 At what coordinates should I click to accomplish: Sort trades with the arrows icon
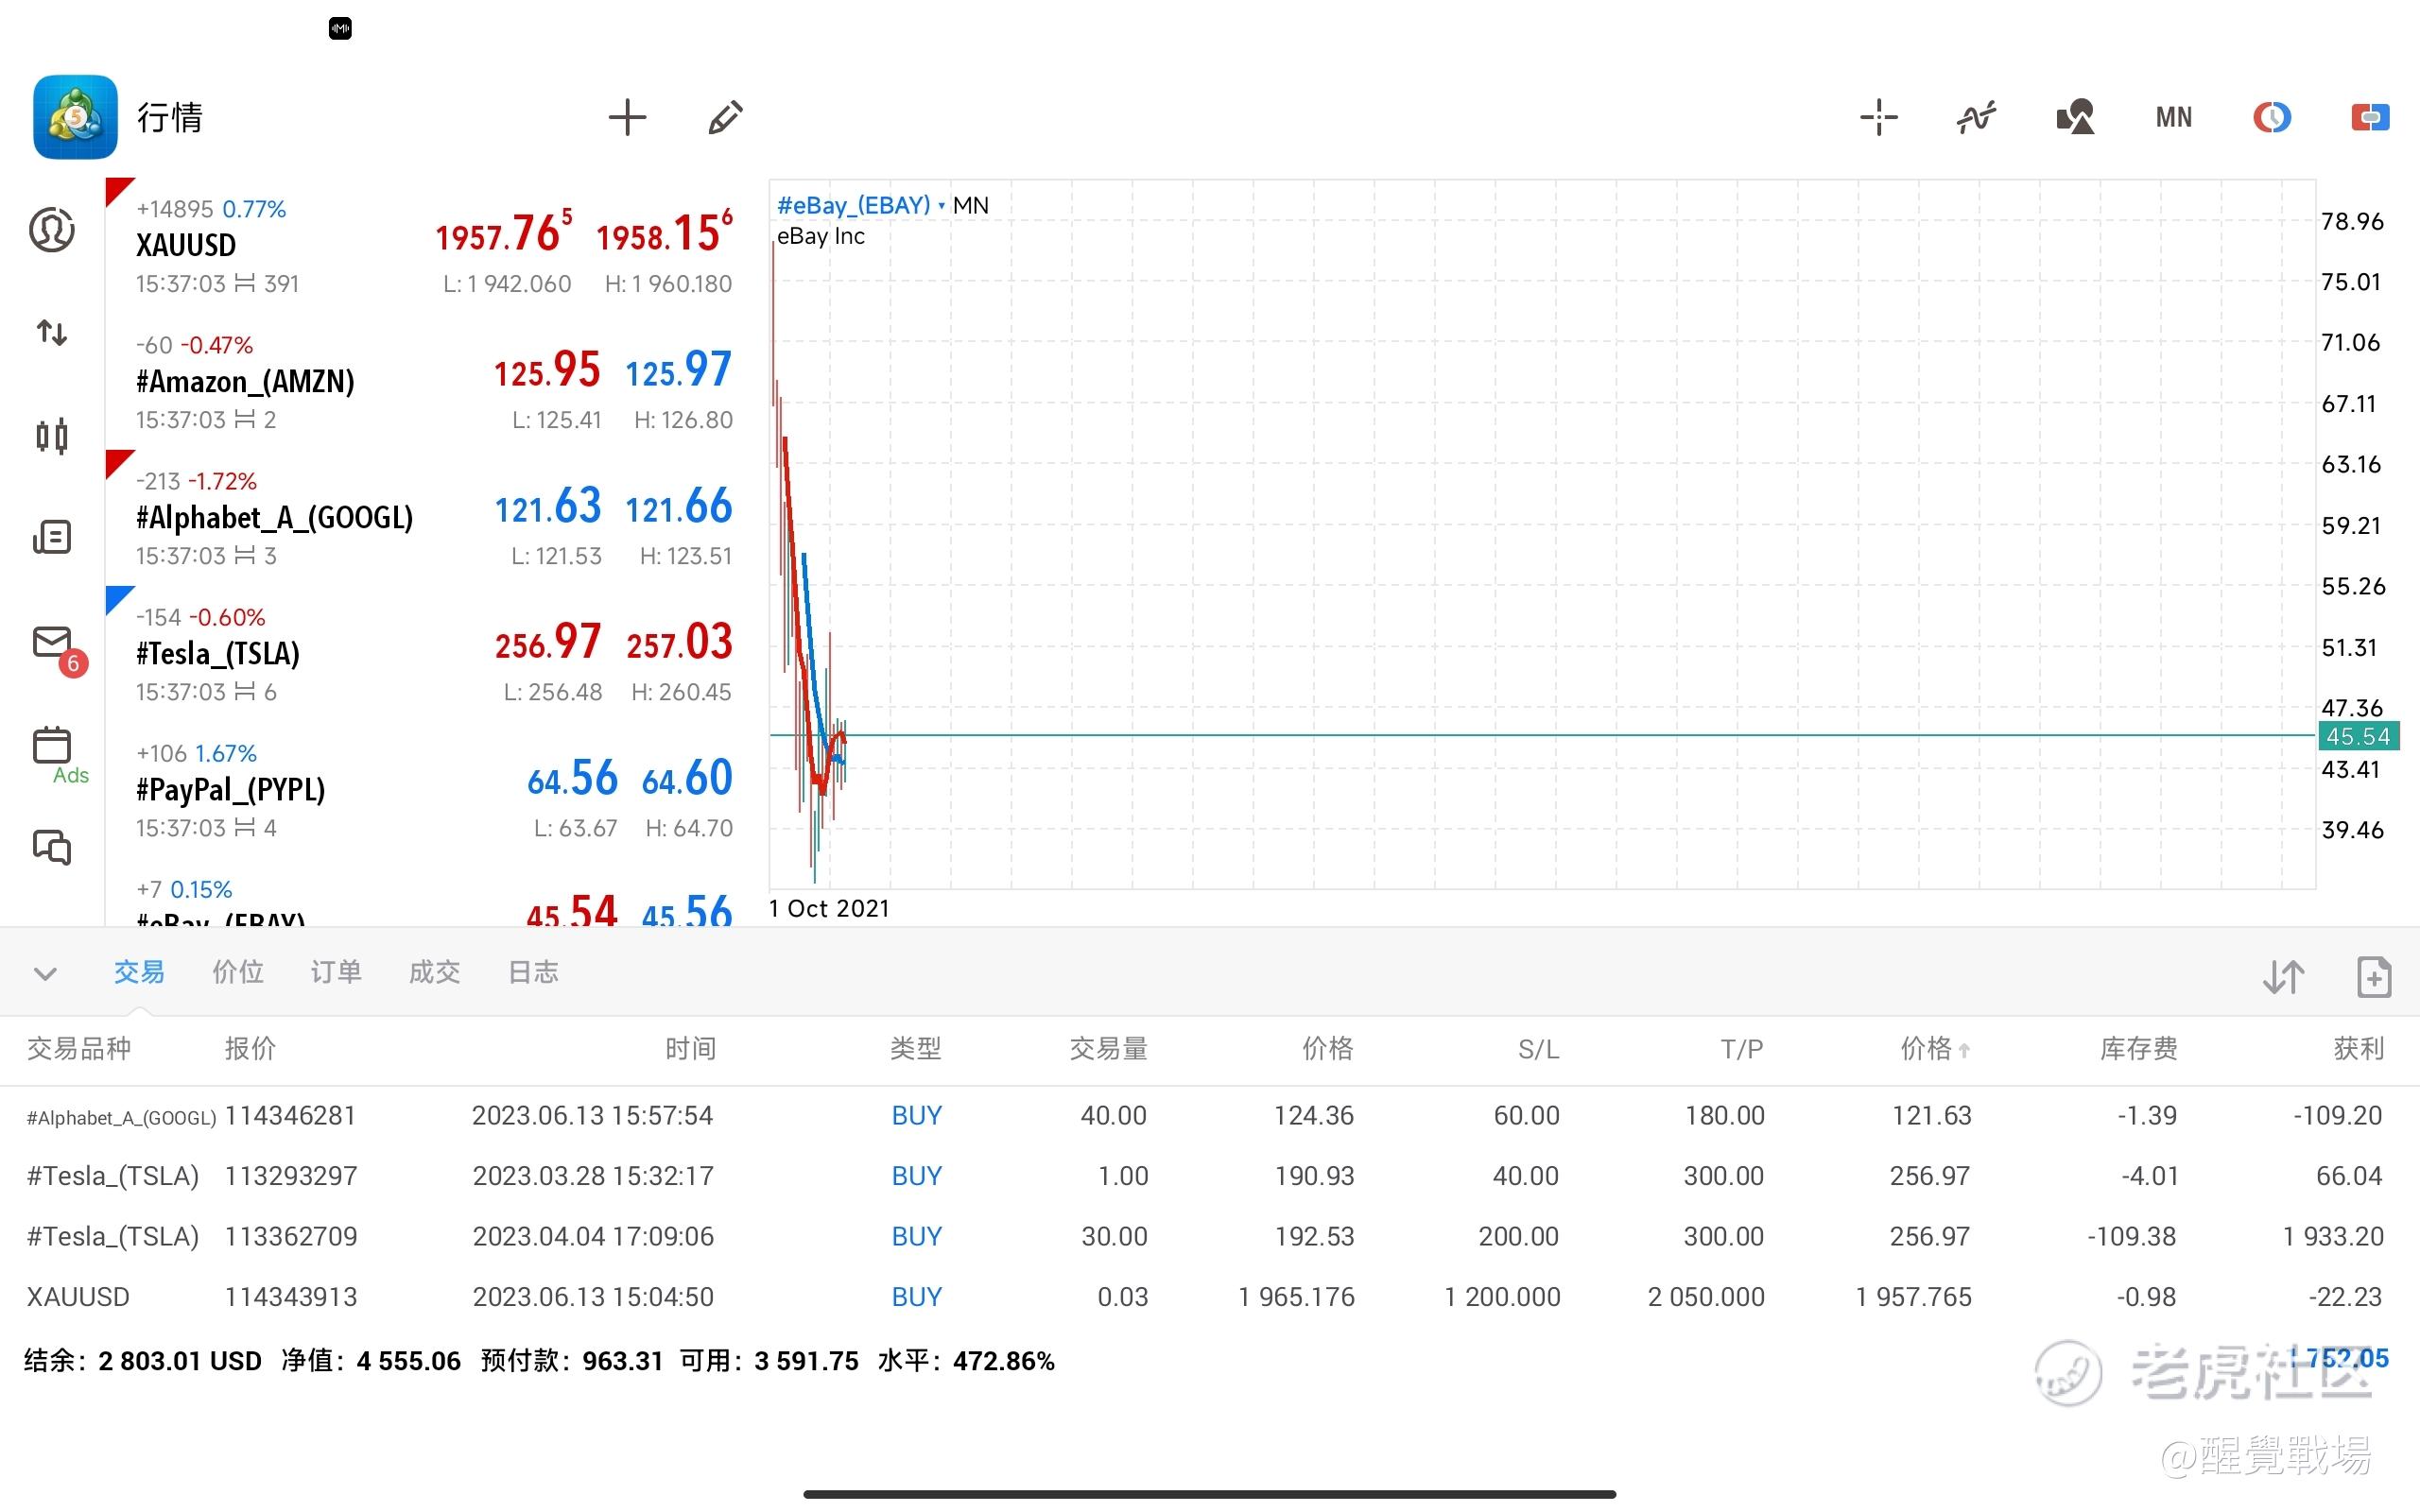pyautogui.click(x=2283, y=976)
